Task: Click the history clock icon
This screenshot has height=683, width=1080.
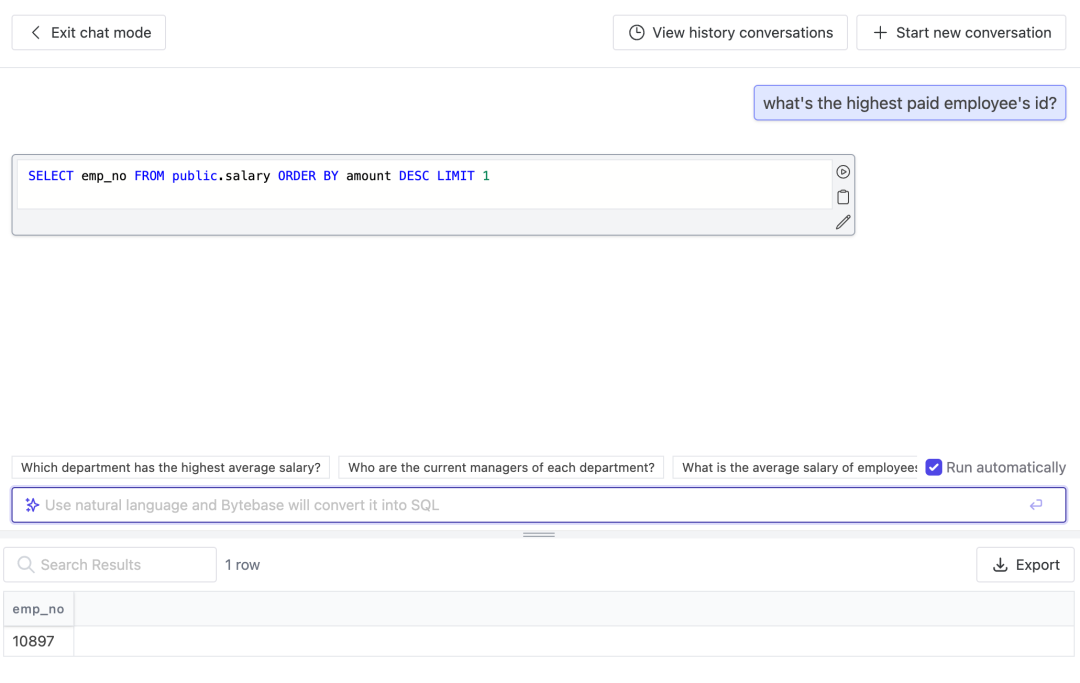Action: 636,33
